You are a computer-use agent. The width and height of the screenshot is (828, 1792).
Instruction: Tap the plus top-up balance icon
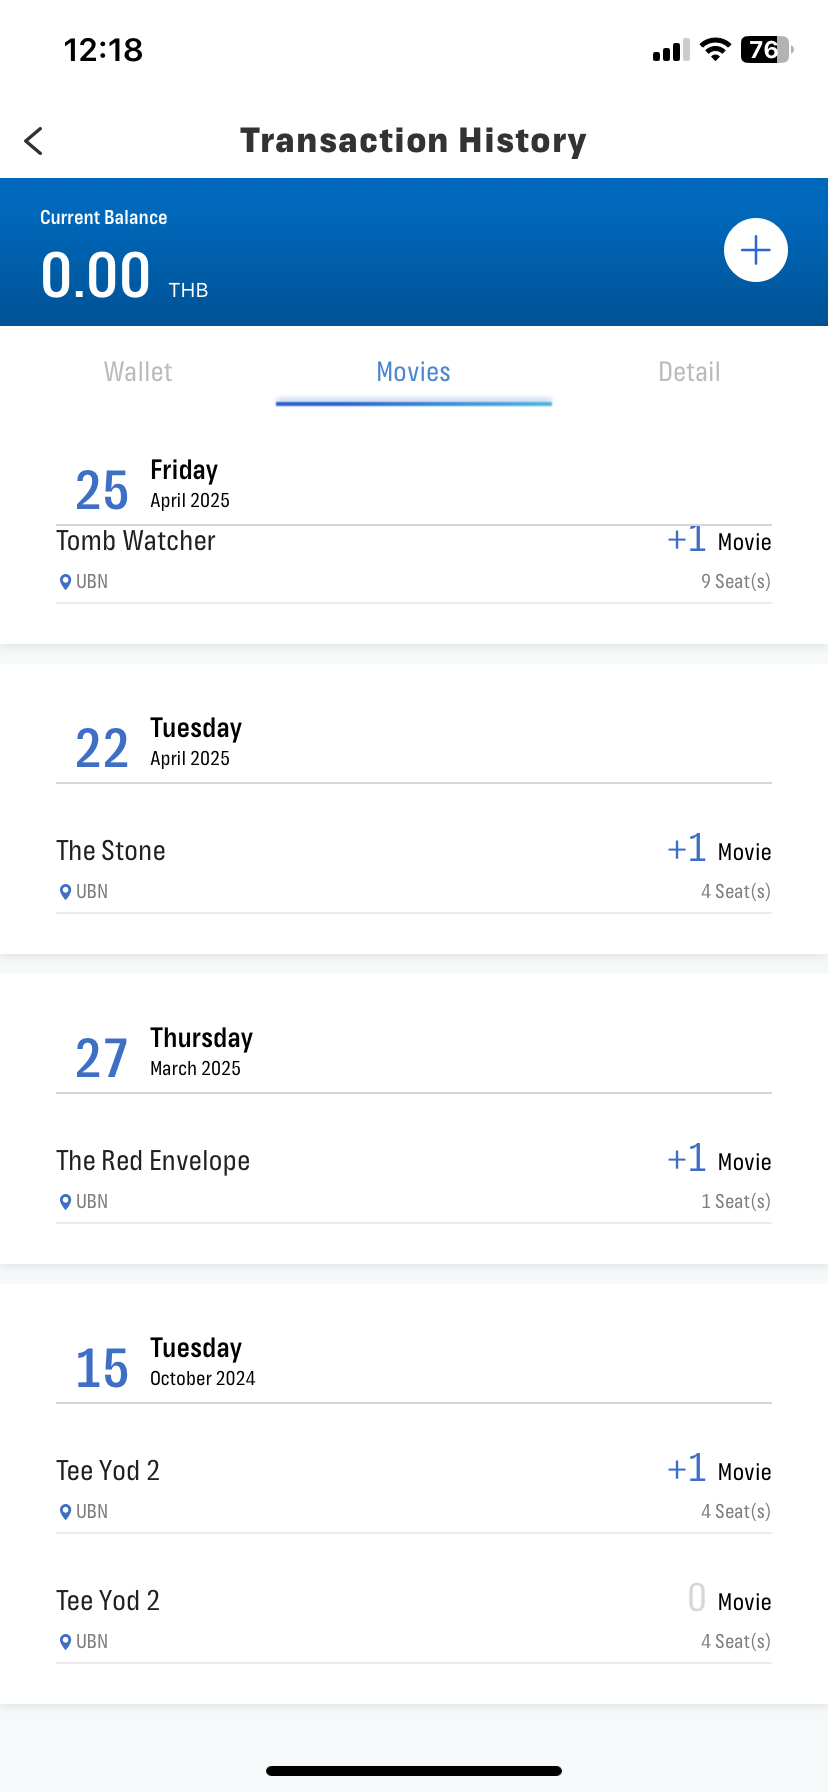756,250
